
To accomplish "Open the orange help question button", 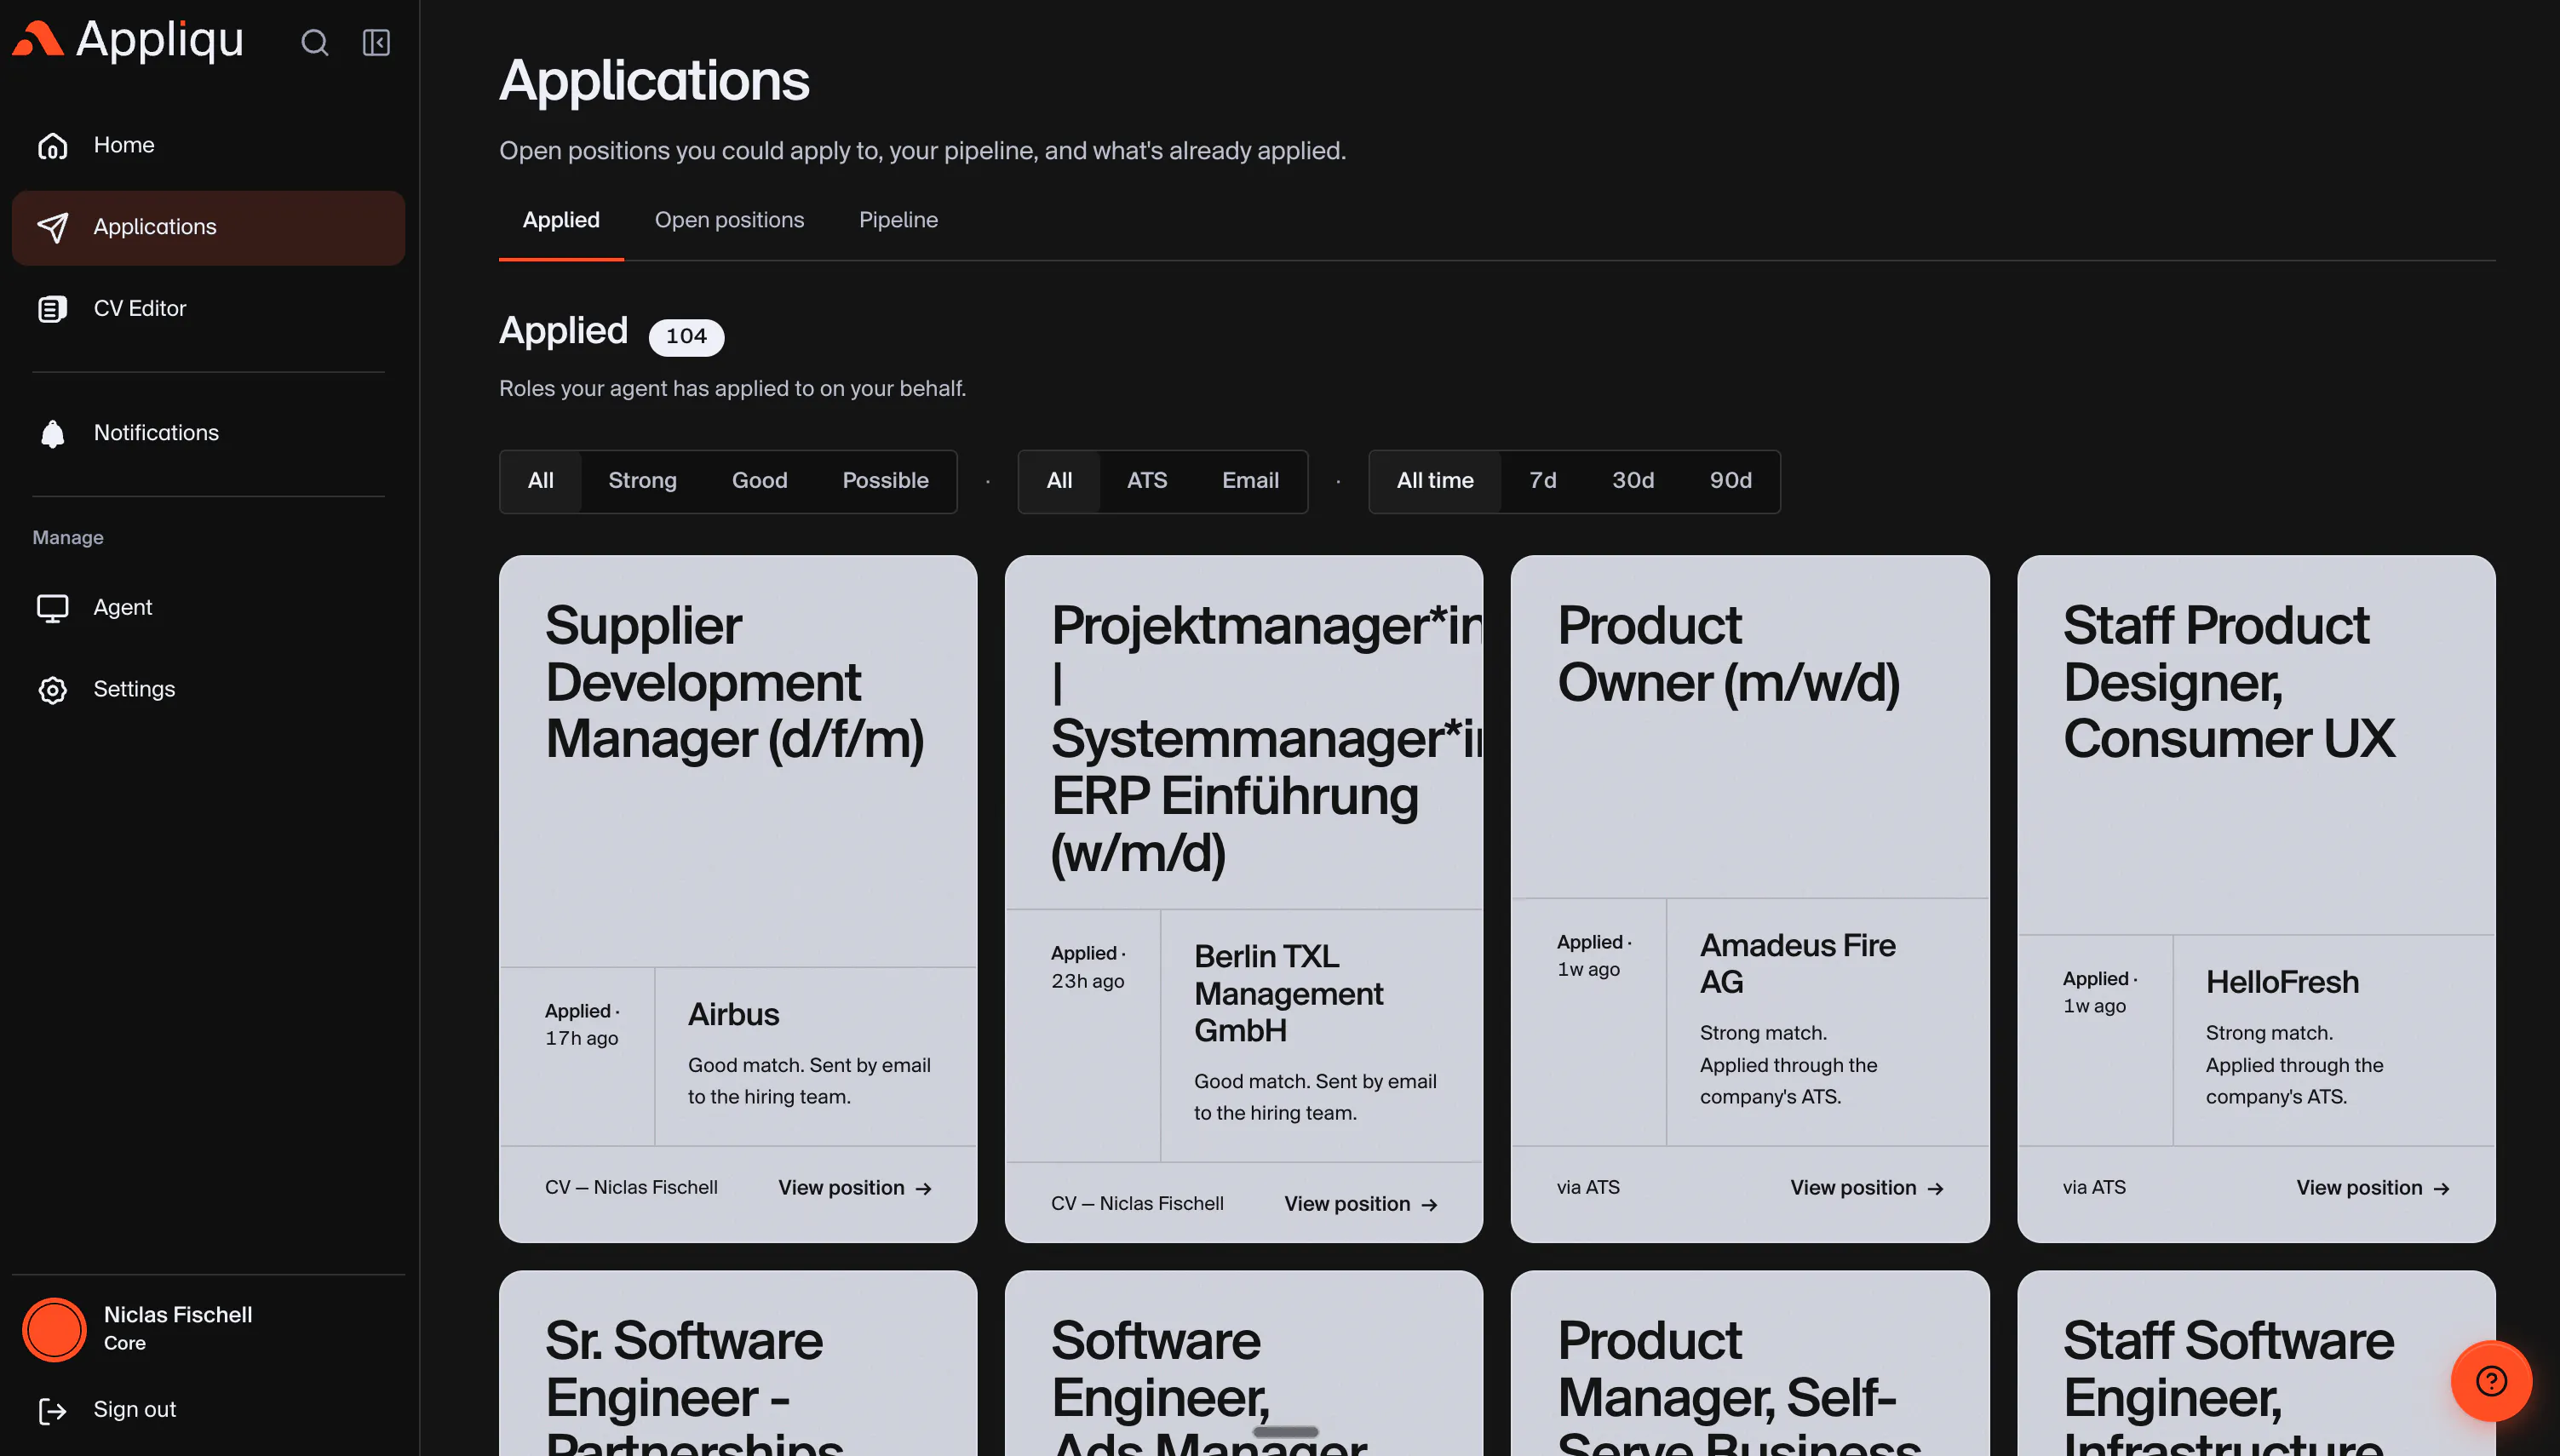I will click(x=2491, y=1381).
